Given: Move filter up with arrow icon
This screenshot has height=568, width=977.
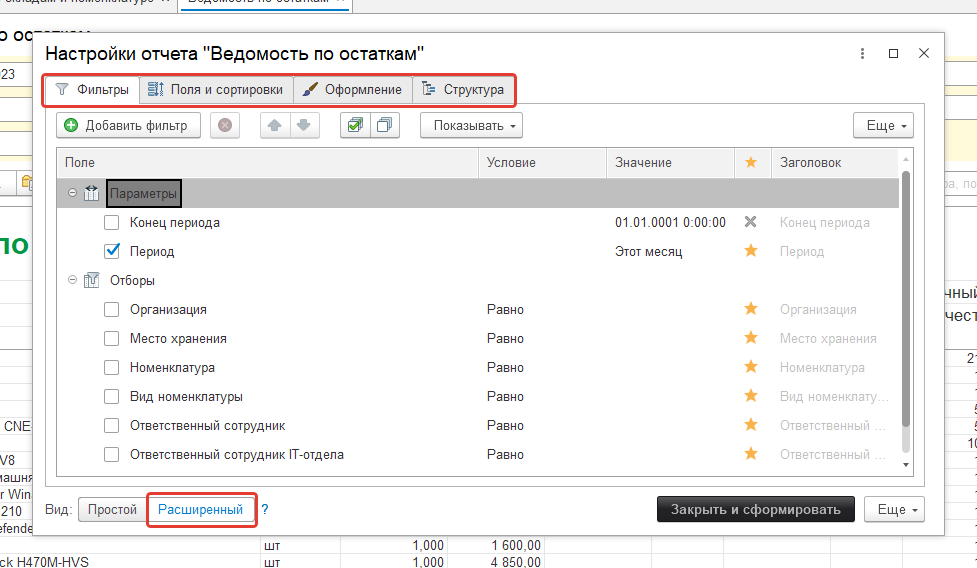Looking at the screenshot, I should (x=275, y=125).
